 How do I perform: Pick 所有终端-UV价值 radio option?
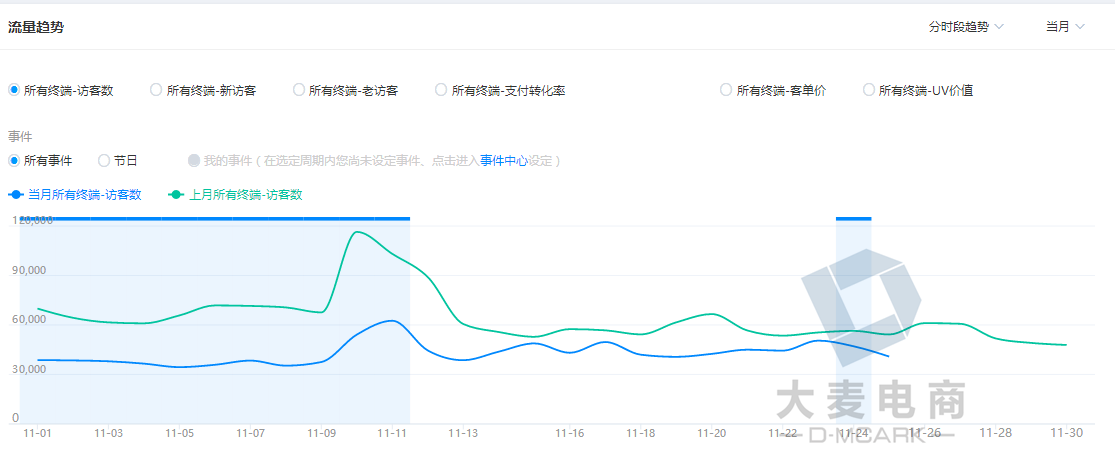[869, 90]
